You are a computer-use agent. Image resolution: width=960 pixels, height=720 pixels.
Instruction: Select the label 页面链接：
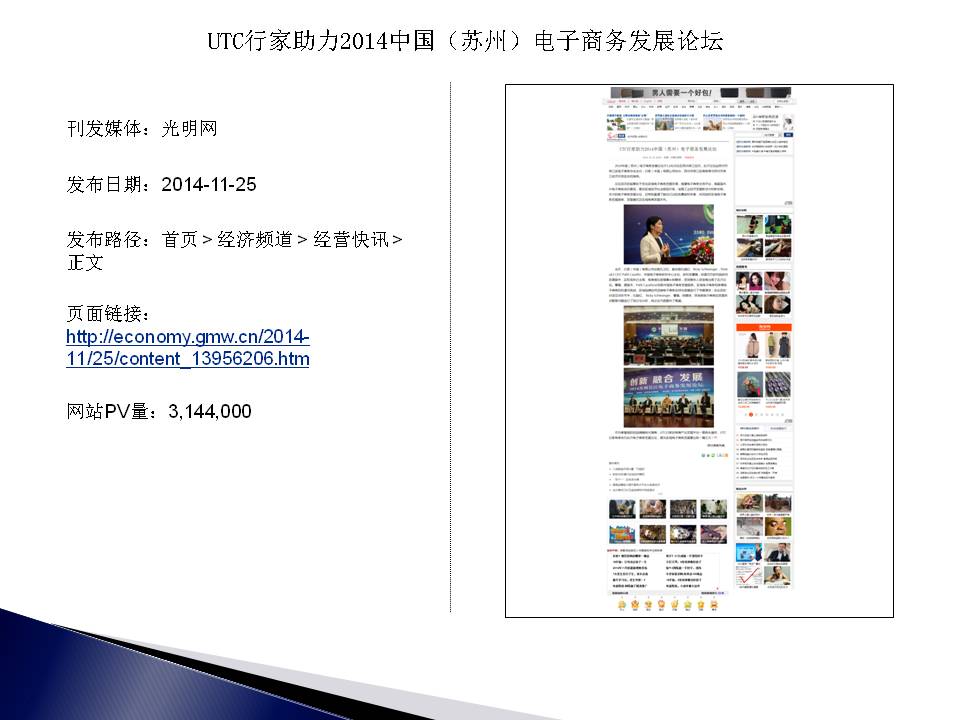point(108,313)
